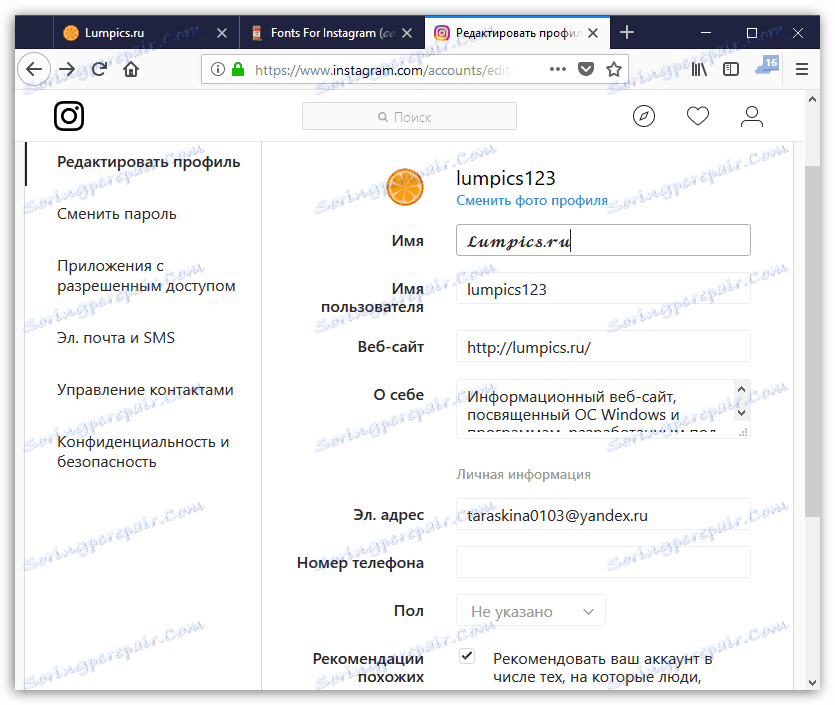The height and width of the screenshot is (705, 835).
Task: Click the Instagram Поиск search field
Action: pos(409,116)
